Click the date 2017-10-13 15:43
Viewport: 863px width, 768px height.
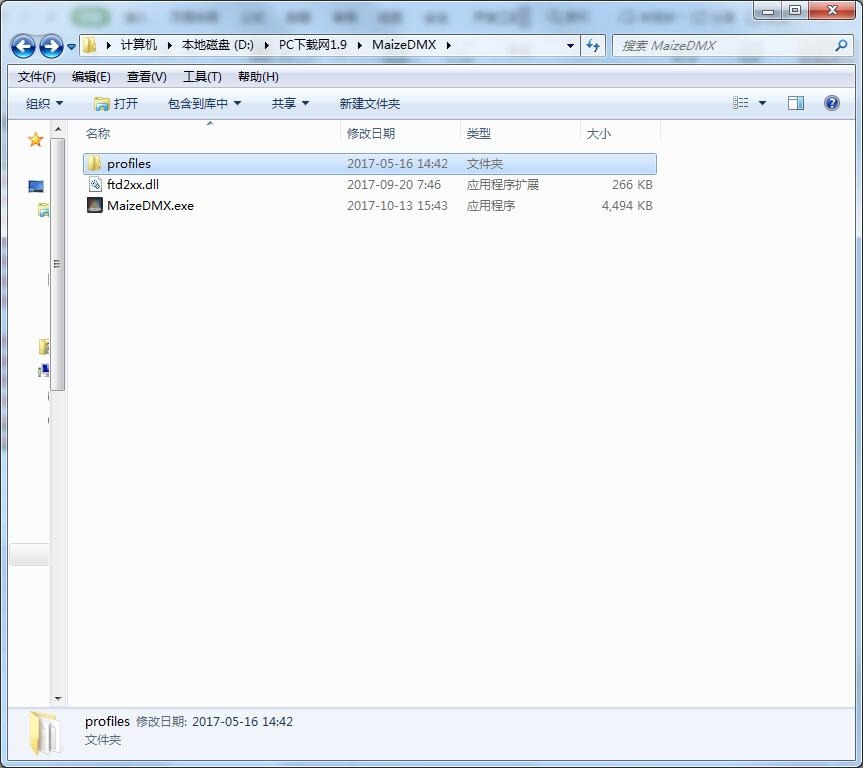tap(397, 205)
